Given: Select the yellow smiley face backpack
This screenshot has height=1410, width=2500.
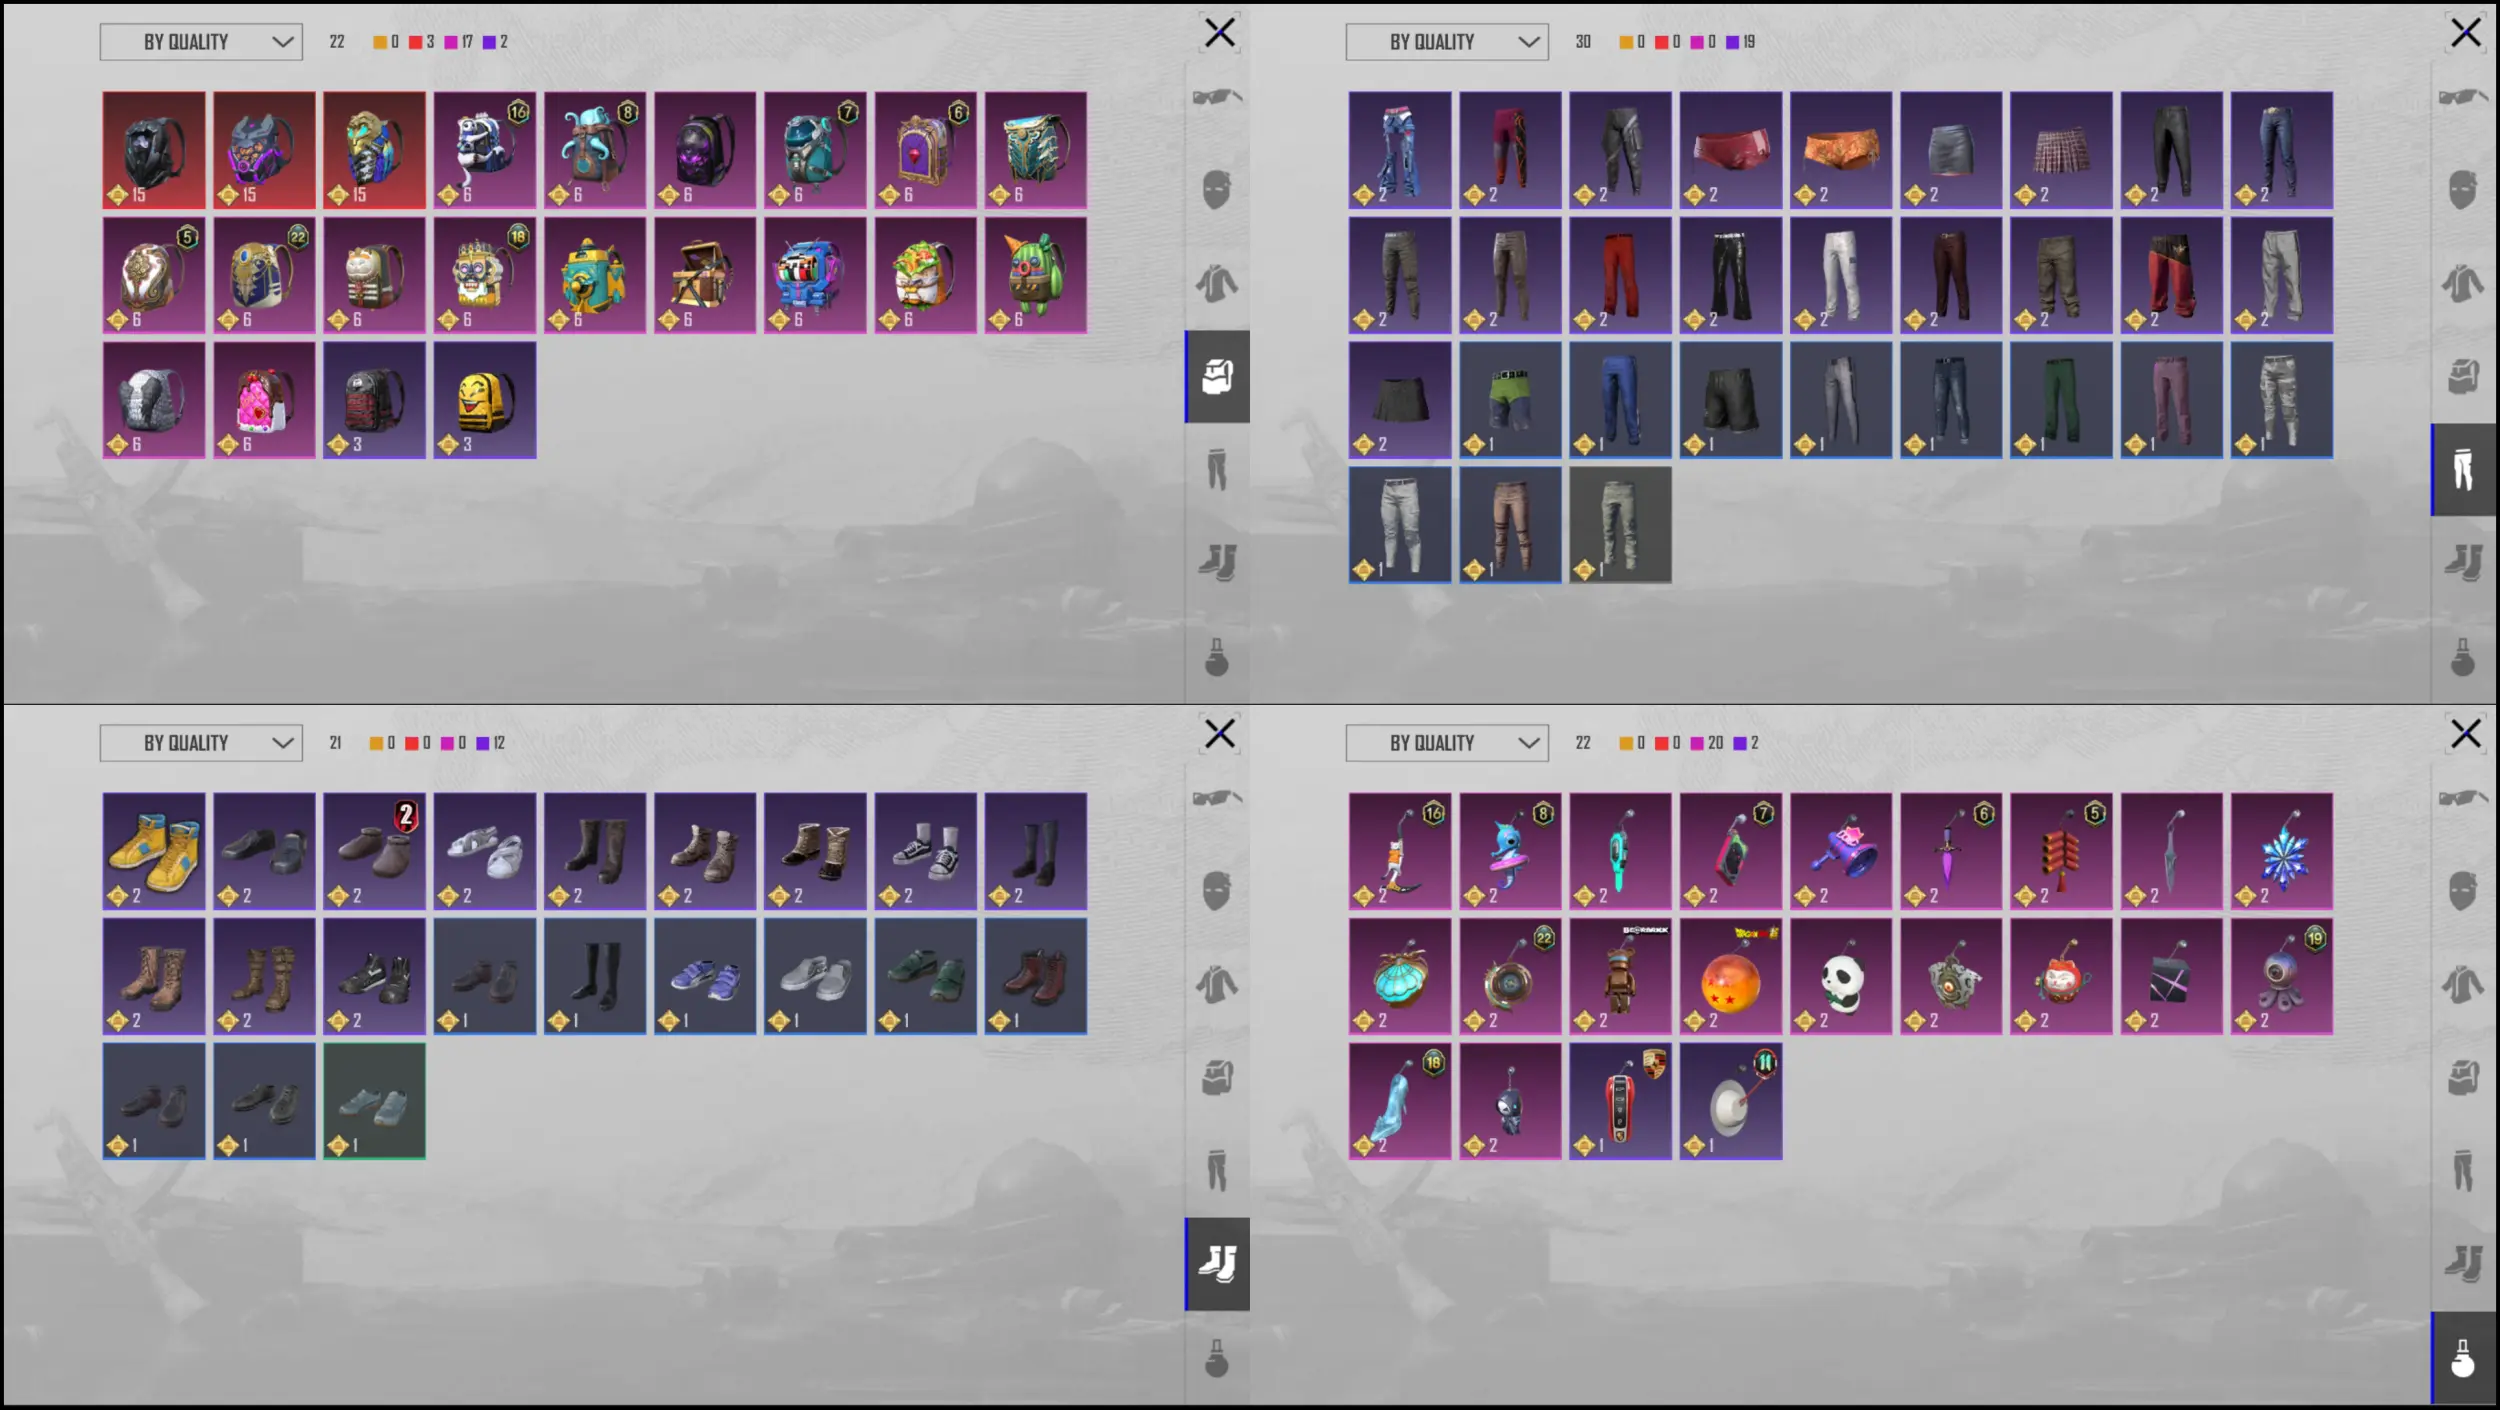Looking at the screenshot, I should [485, 401].
